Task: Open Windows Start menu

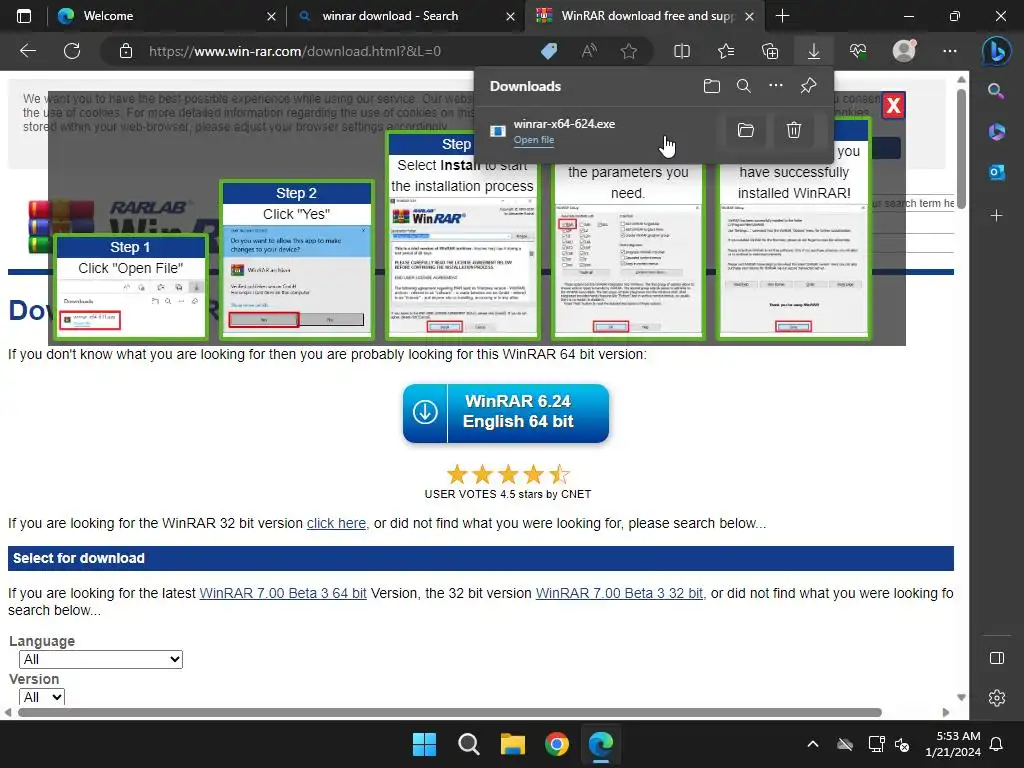Action: point(424,744)
